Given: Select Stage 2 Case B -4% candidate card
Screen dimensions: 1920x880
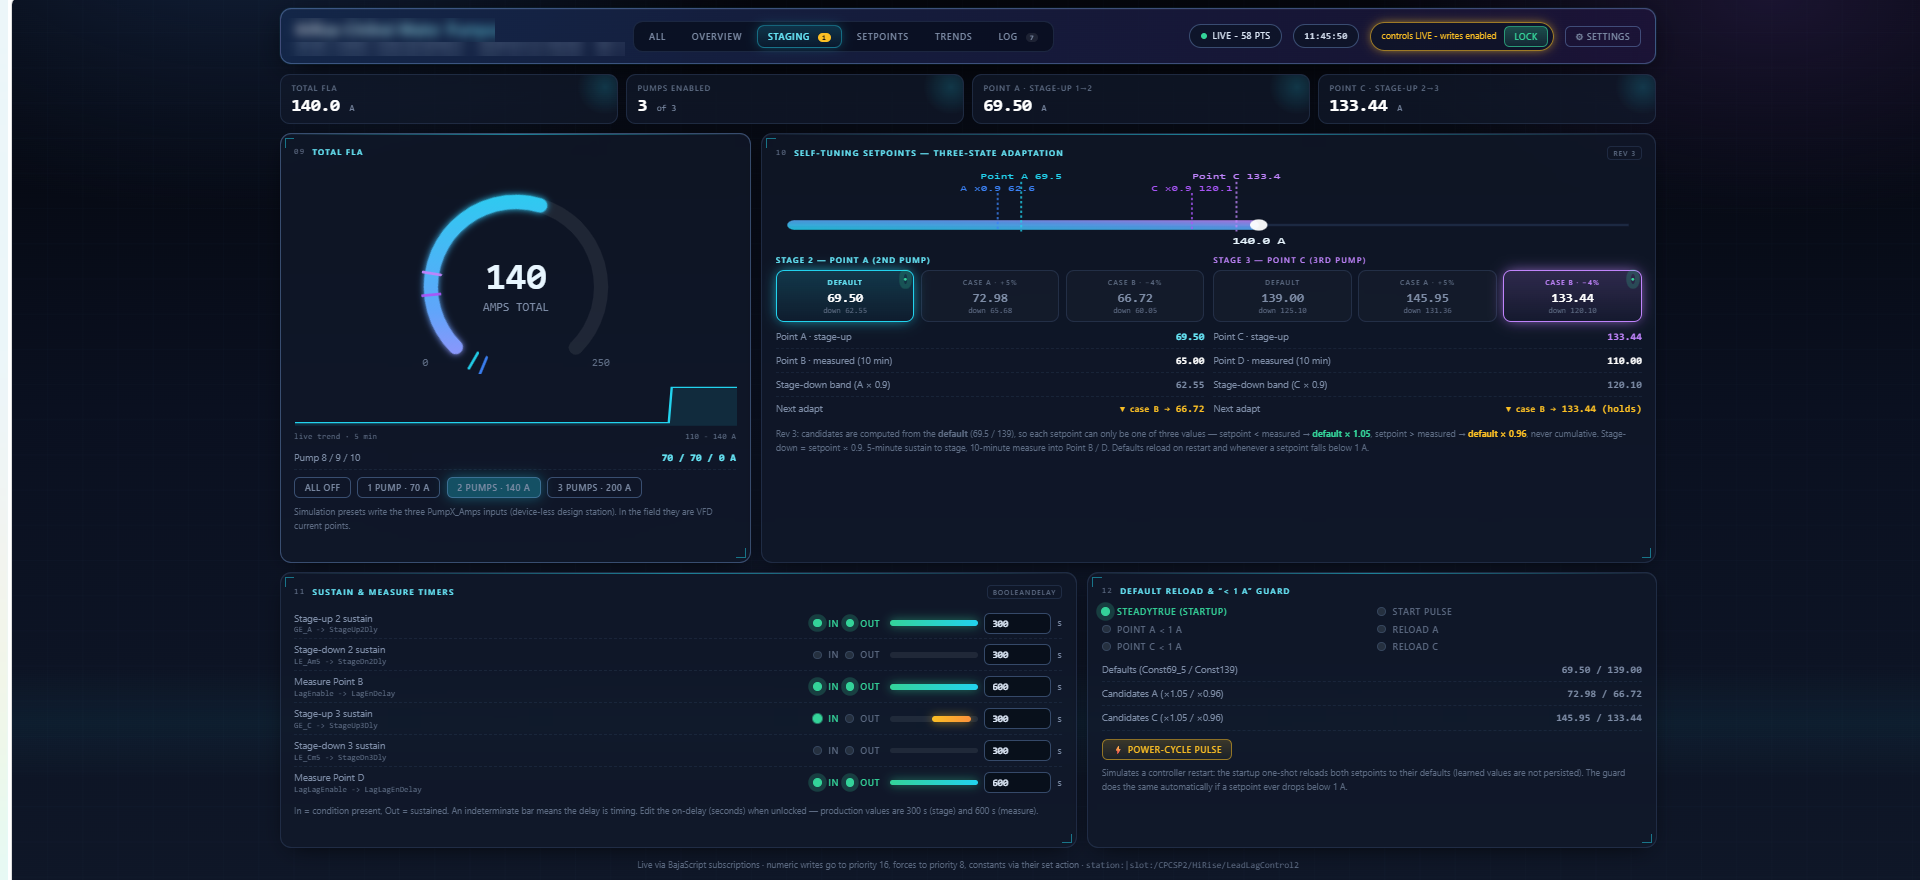Looking at the screenshot, I should [1135, 296].
